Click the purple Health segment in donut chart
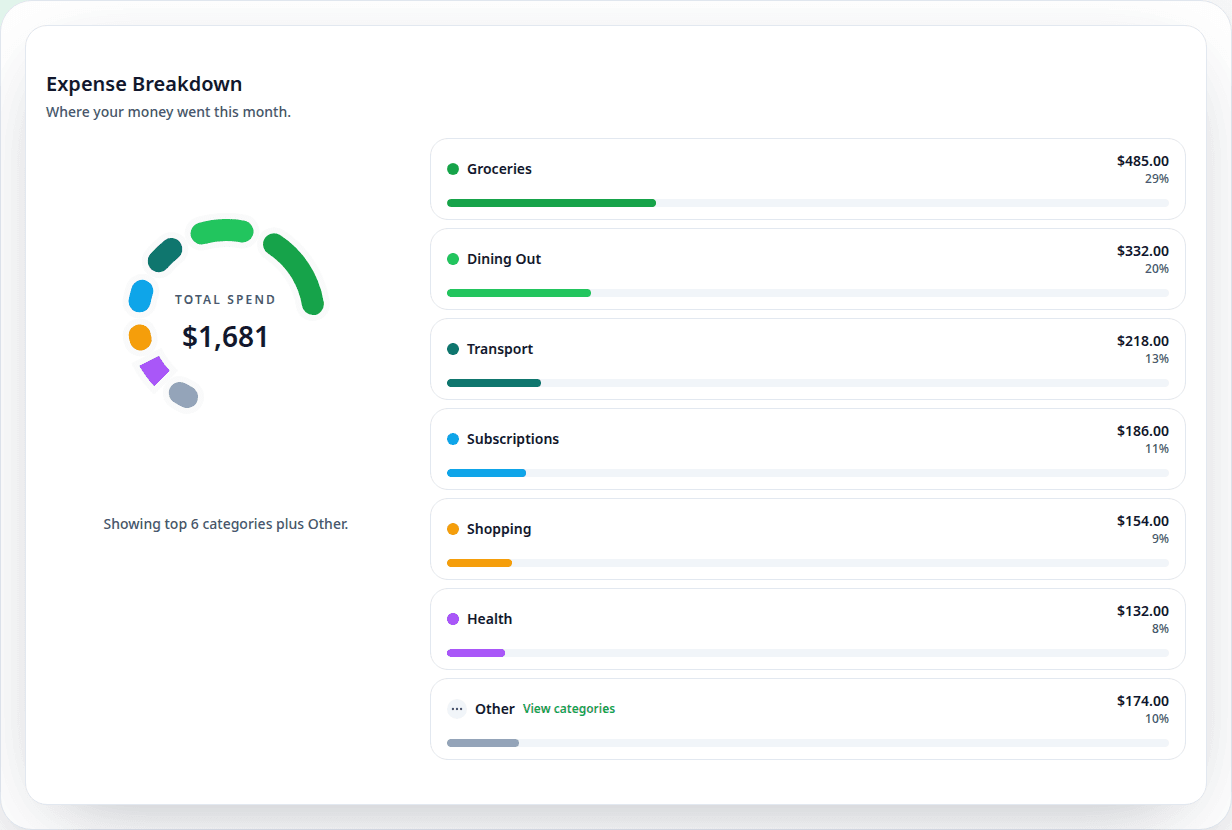 (154, 370)
